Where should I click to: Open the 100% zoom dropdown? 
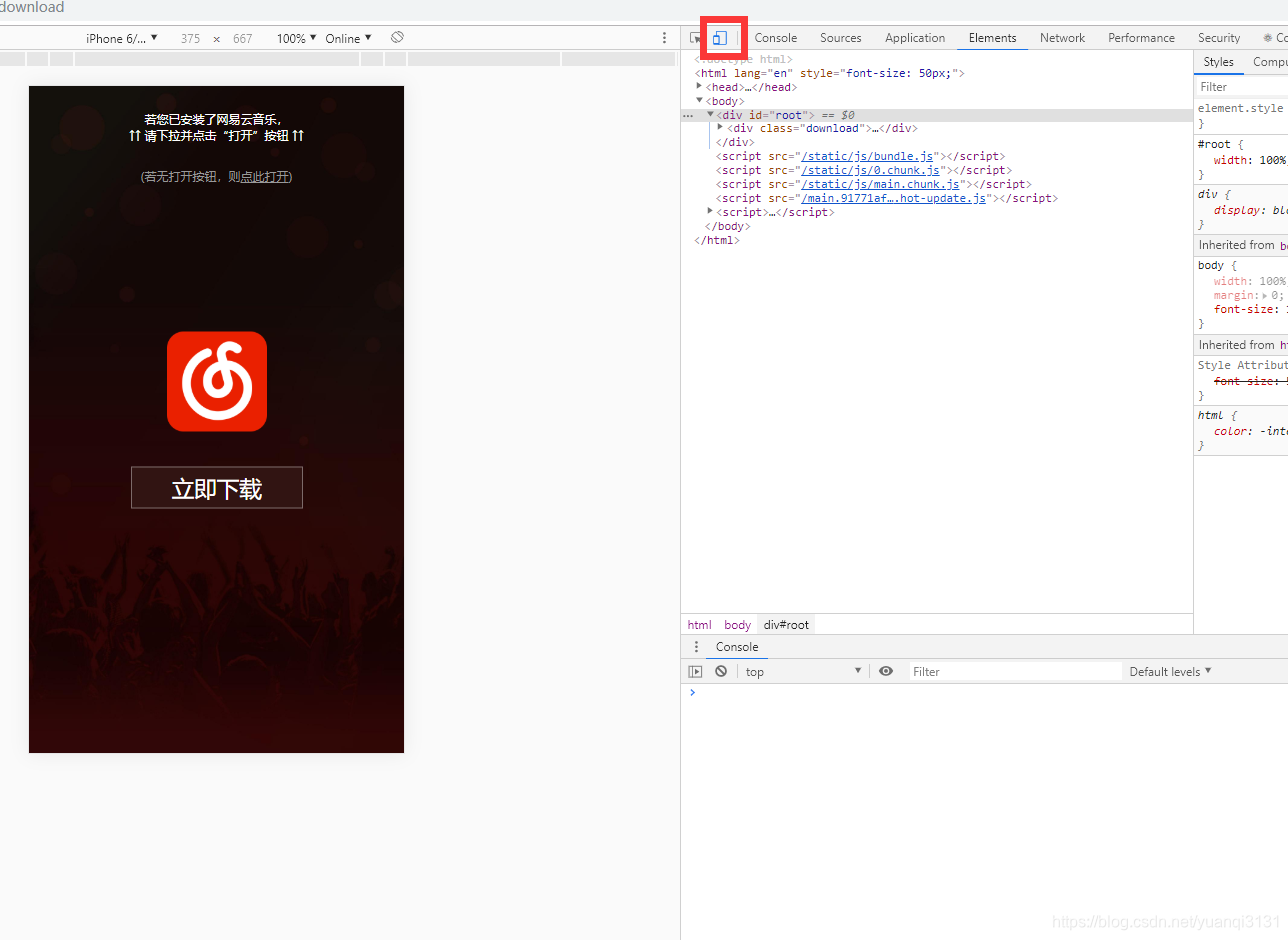296,38
